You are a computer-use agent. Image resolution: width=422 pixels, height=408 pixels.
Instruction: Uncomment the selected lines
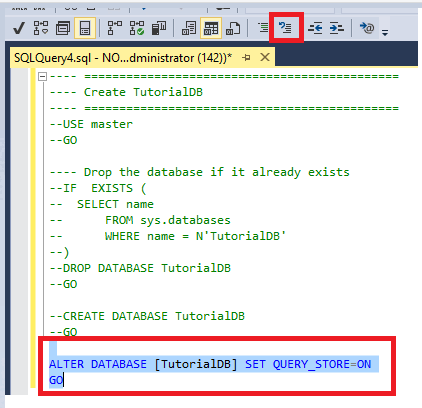click(x=286, y=28)
